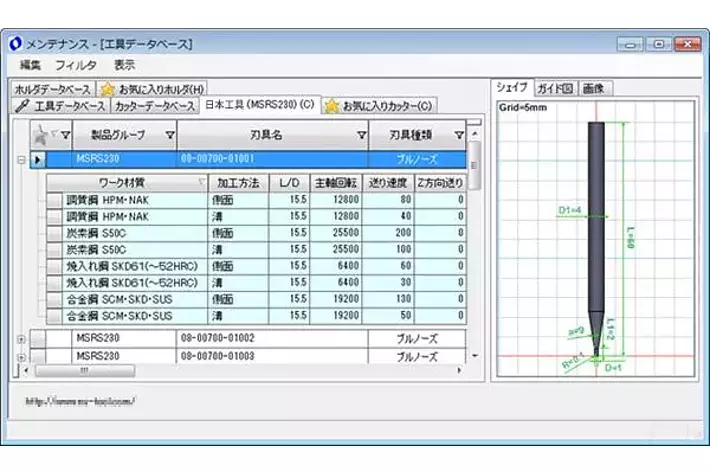Tick the checkbox for first 合金鋼 SCM・SKD・SUS row
The image size is (710, 474).
point(54,298)
